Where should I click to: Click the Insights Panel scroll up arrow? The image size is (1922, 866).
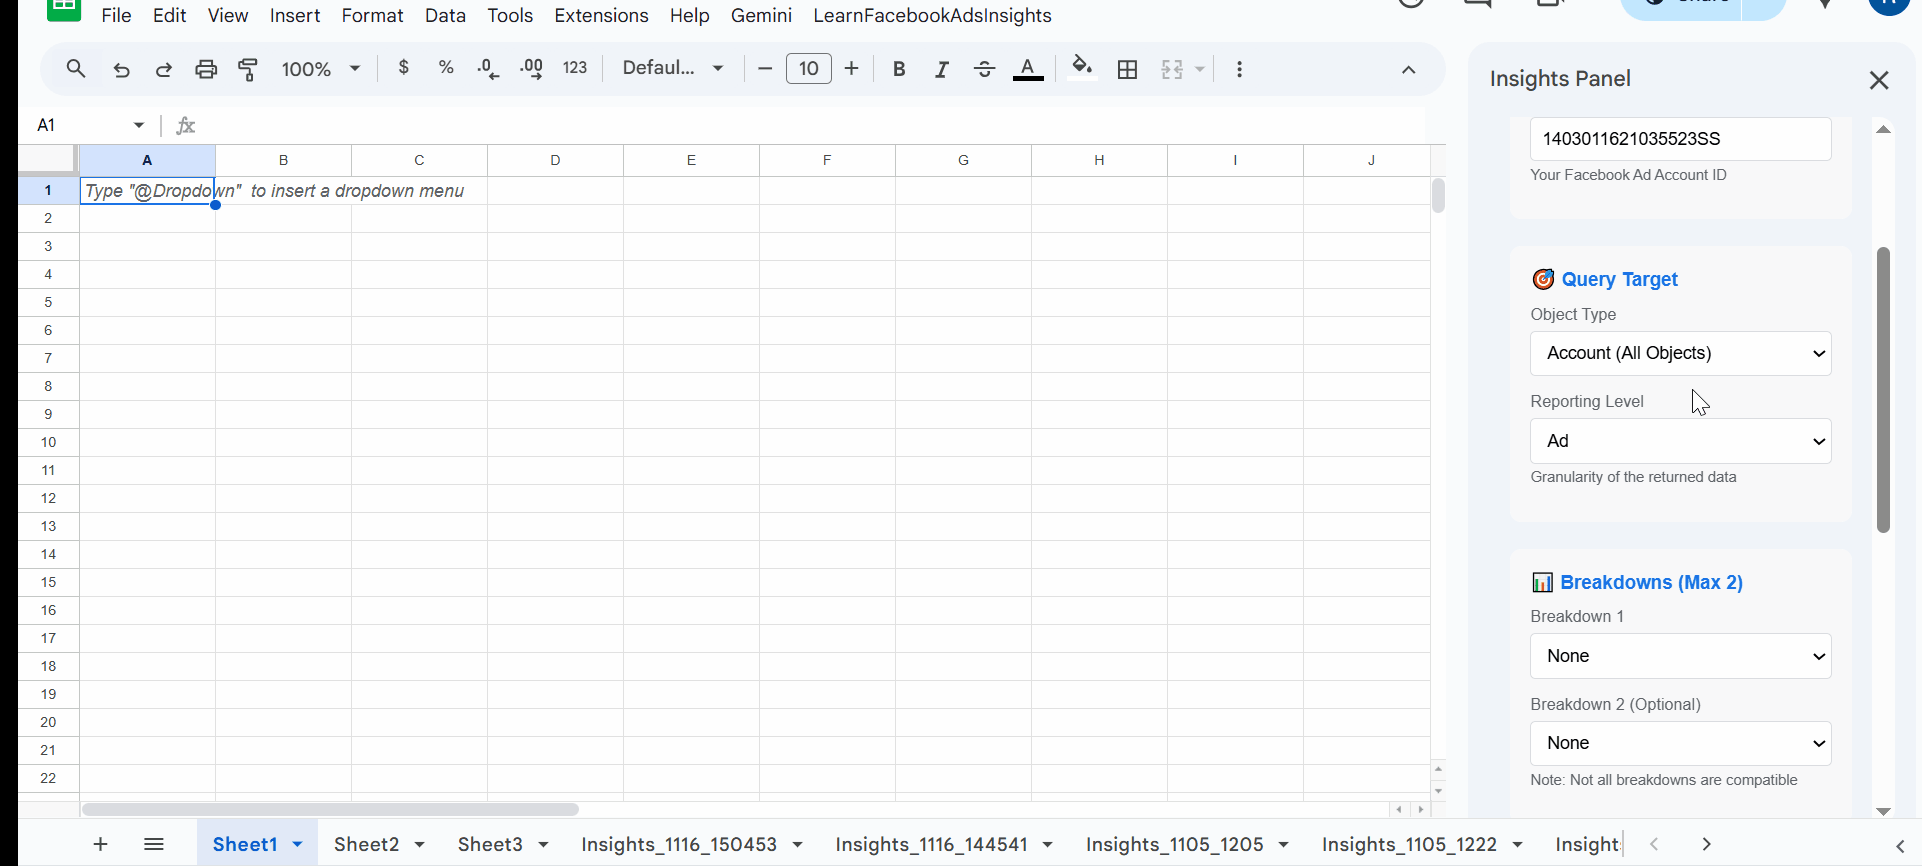[x=1884, y=129]
